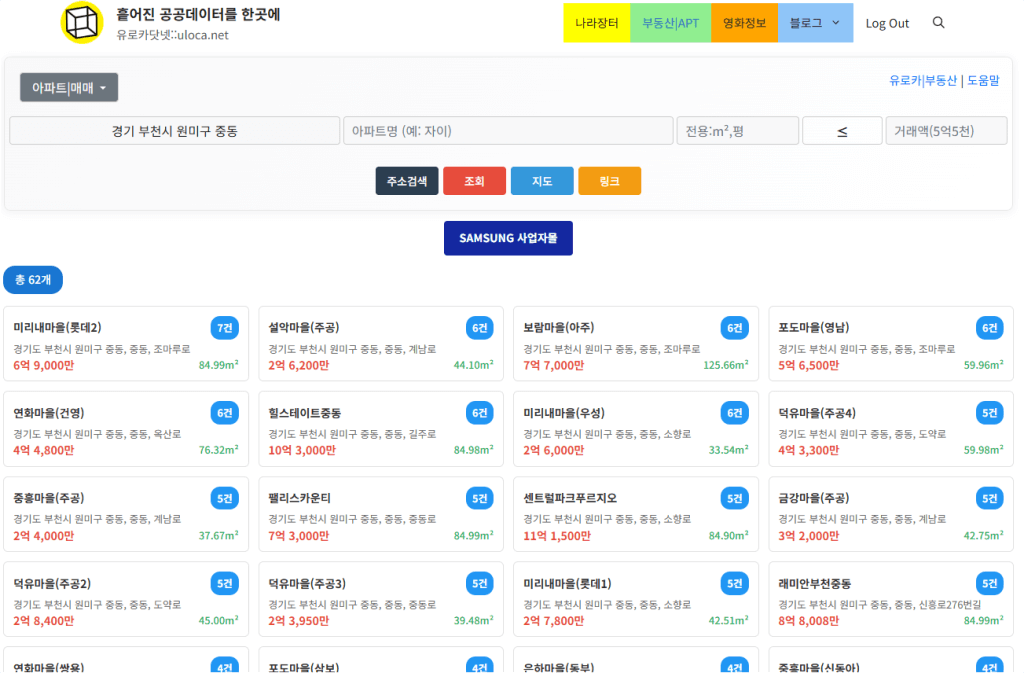Open the search magnifier icon
The width and height of the screenshot is (1024, 673).
click(938, 23)
